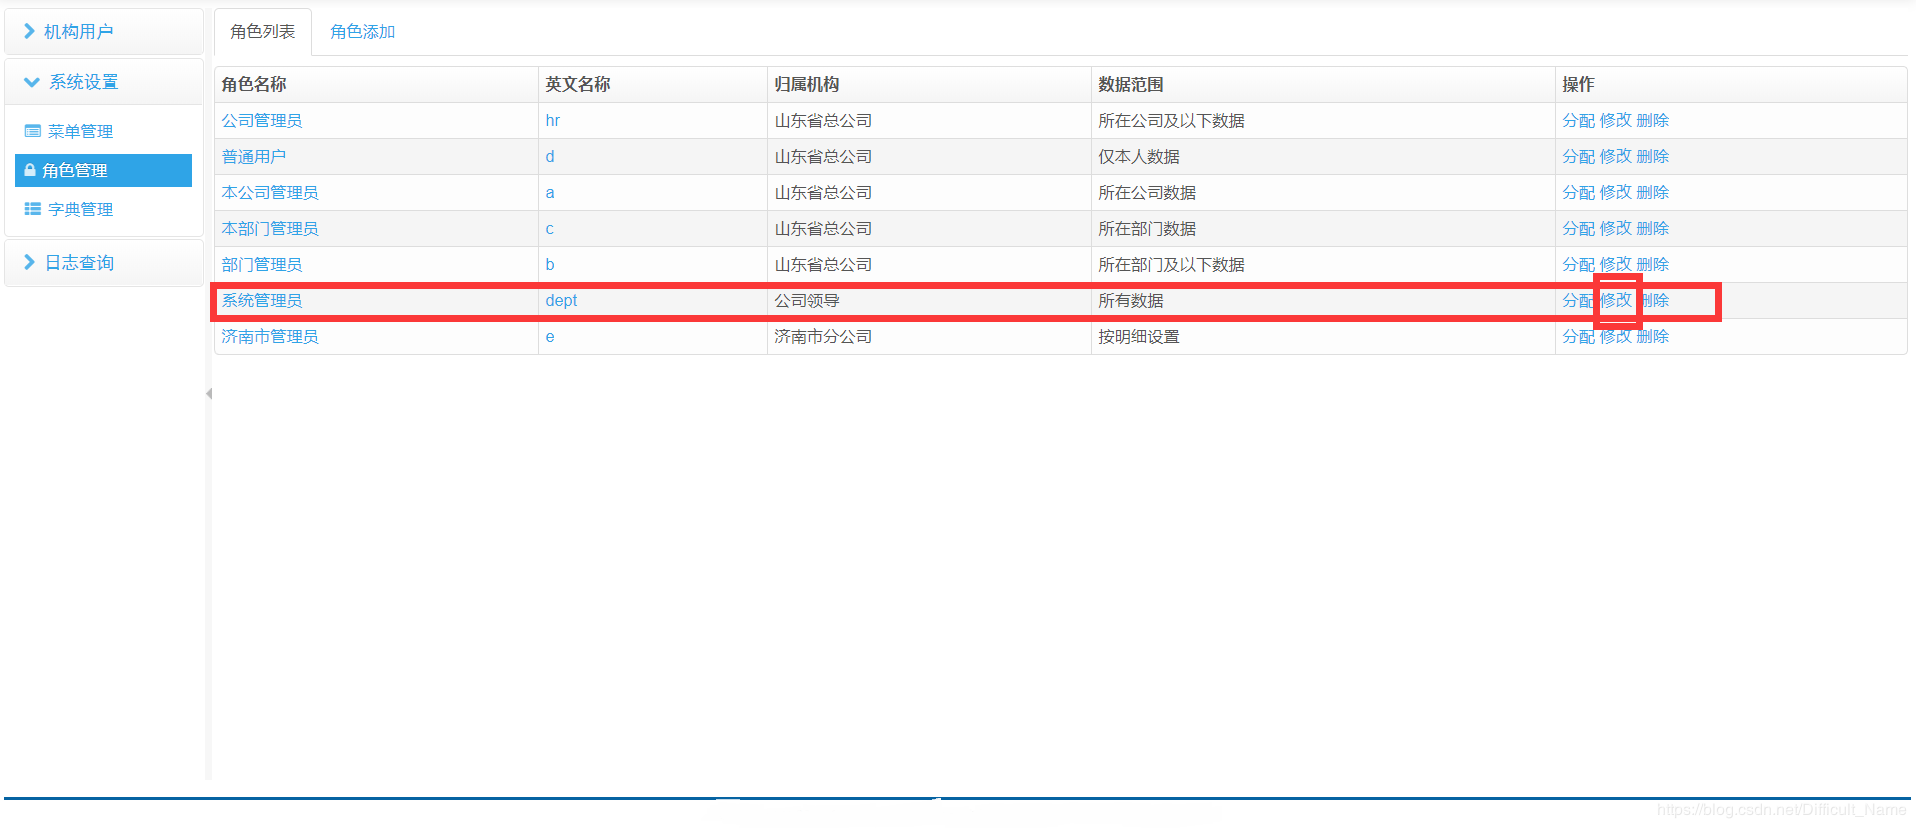
Task: Click 修改 in the 普通用户 row
Action: click(x=1616, y=156)
